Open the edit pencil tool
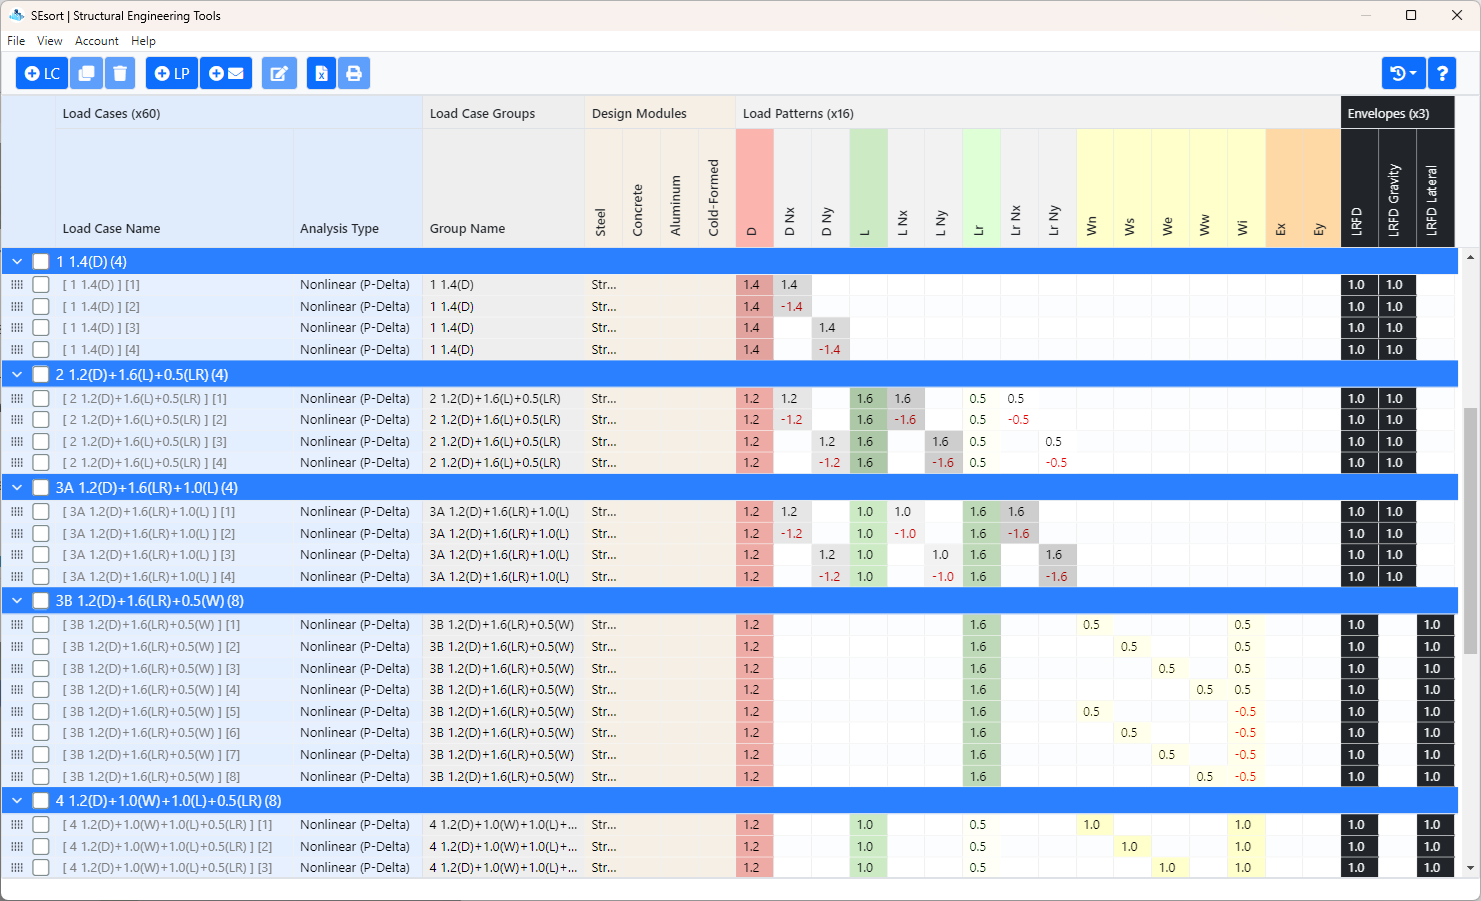The width and height of the screenshot is (1481, 901). tap(280, 73)
